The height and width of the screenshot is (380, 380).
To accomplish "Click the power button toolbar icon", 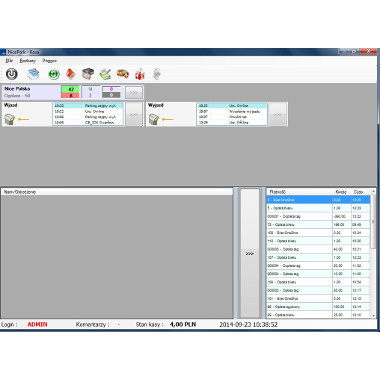I will 12,74.
